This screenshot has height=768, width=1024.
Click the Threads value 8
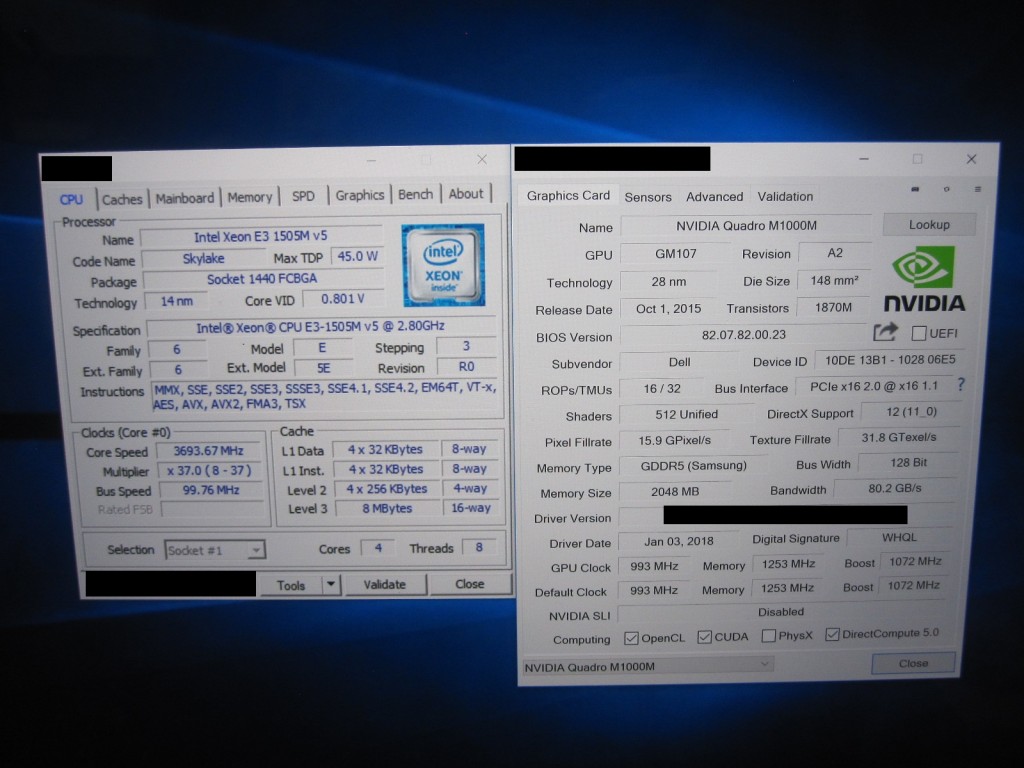click(479, 547)
